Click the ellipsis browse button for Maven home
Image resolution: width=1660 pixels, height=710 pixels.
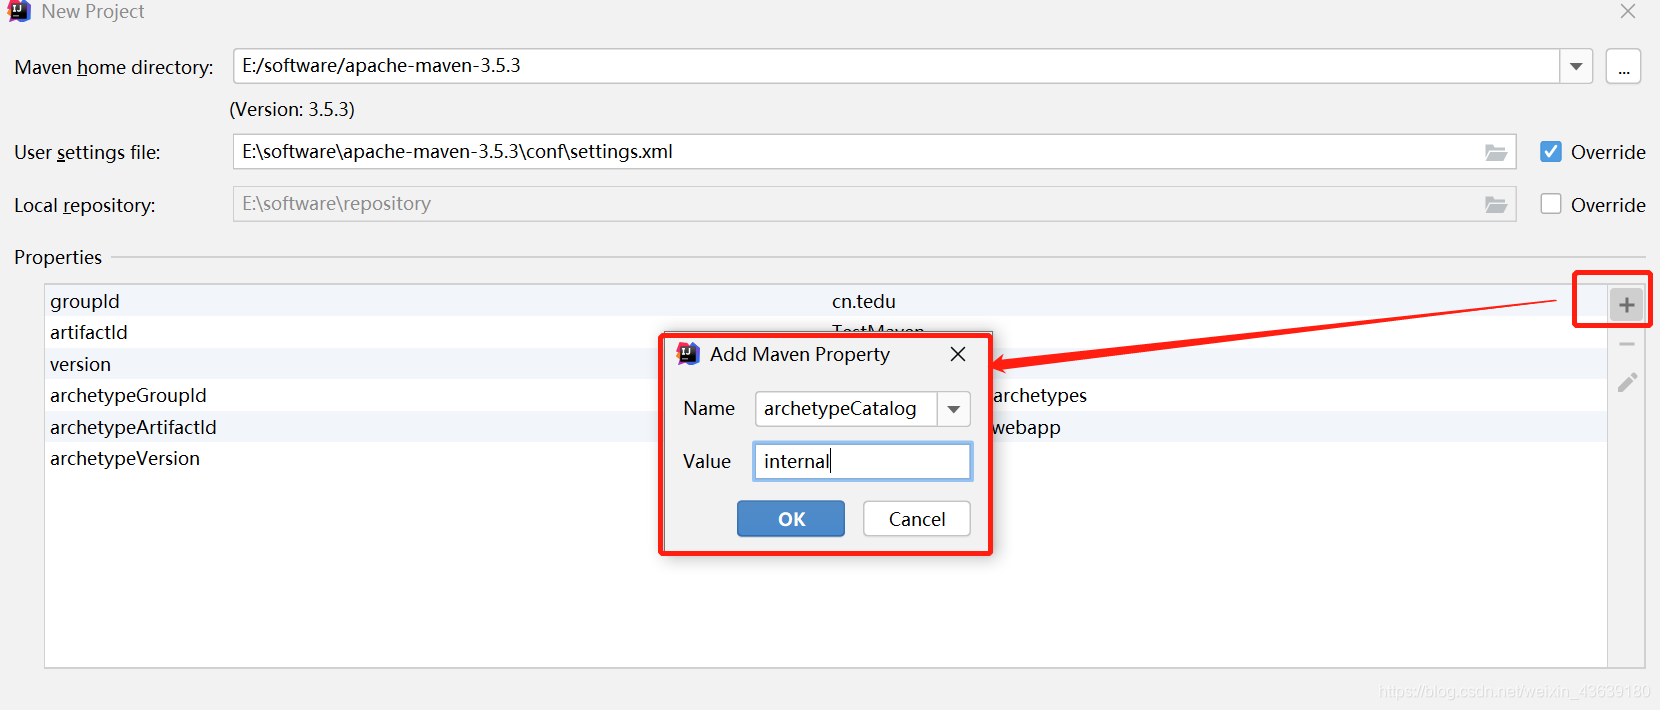coord(1623,67)
